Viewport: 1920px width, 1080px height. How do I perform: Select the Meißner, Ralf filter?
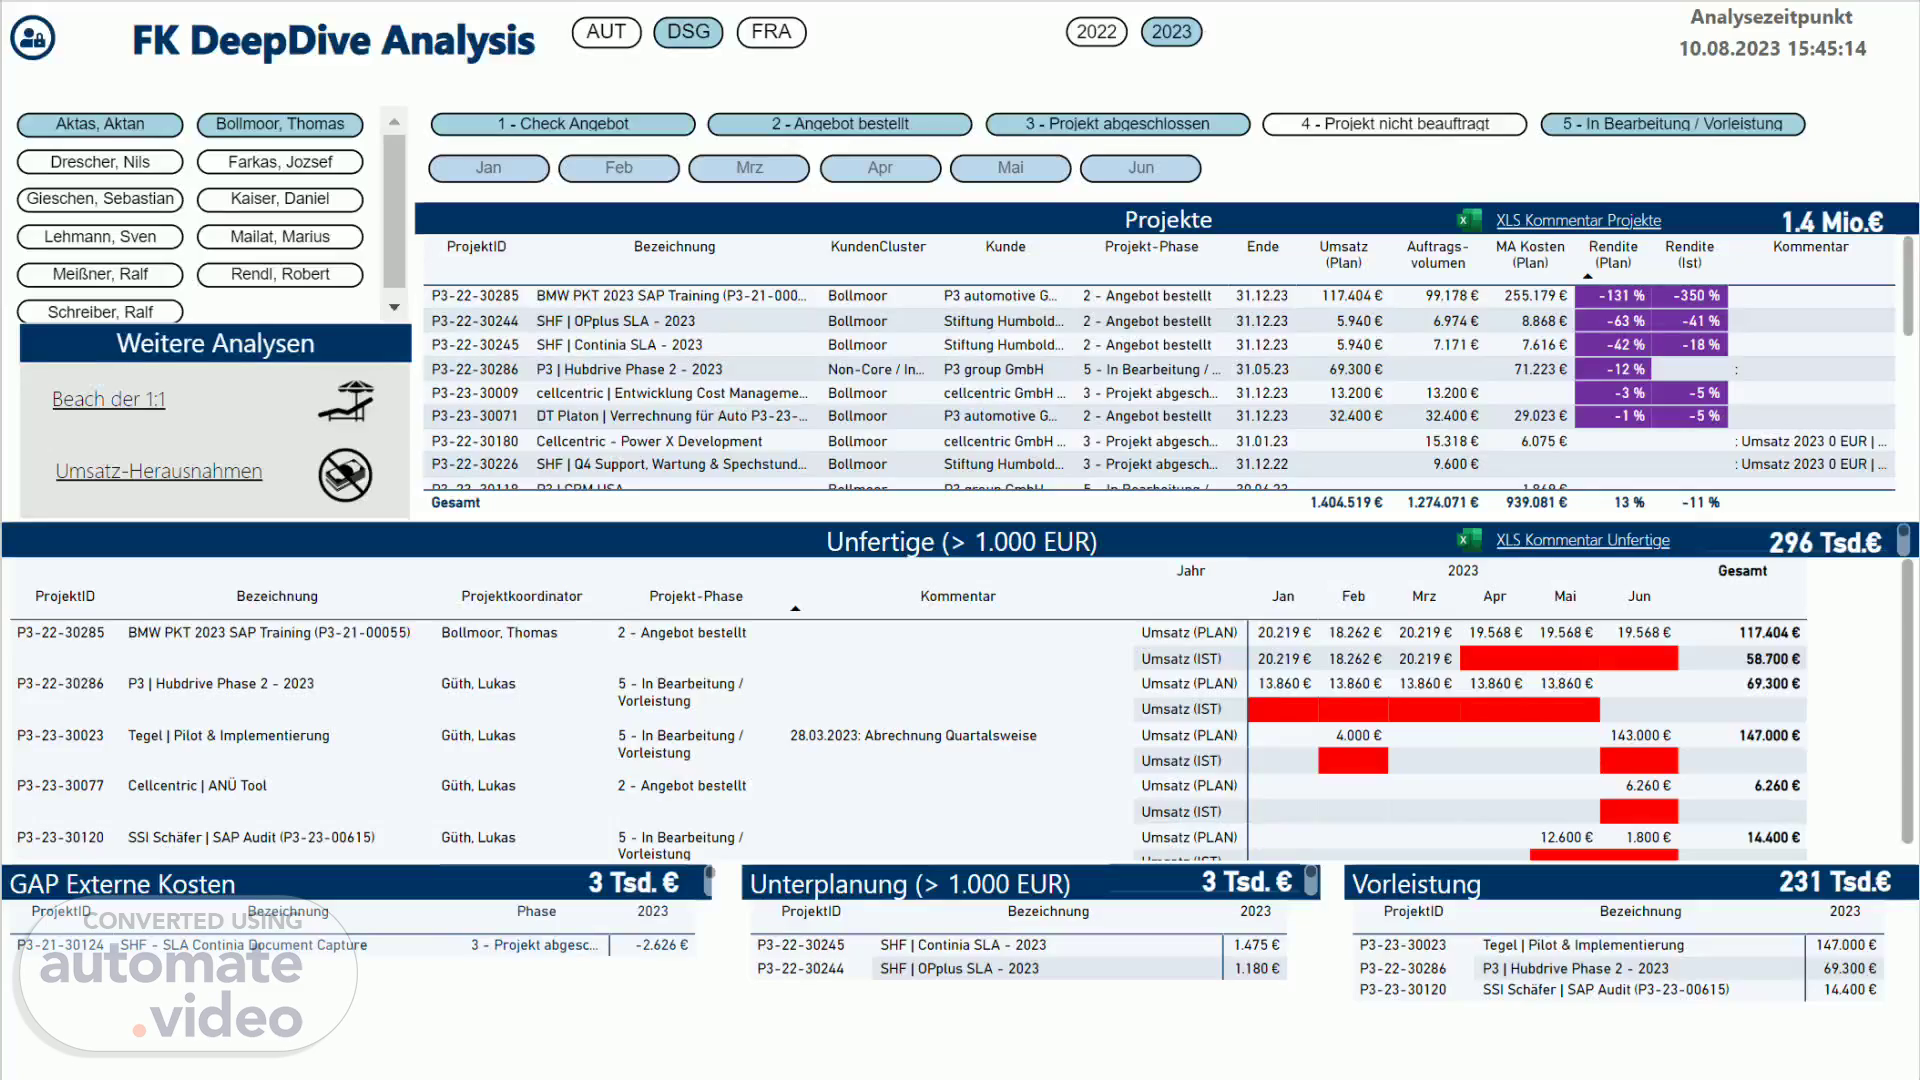click(100, 274)
